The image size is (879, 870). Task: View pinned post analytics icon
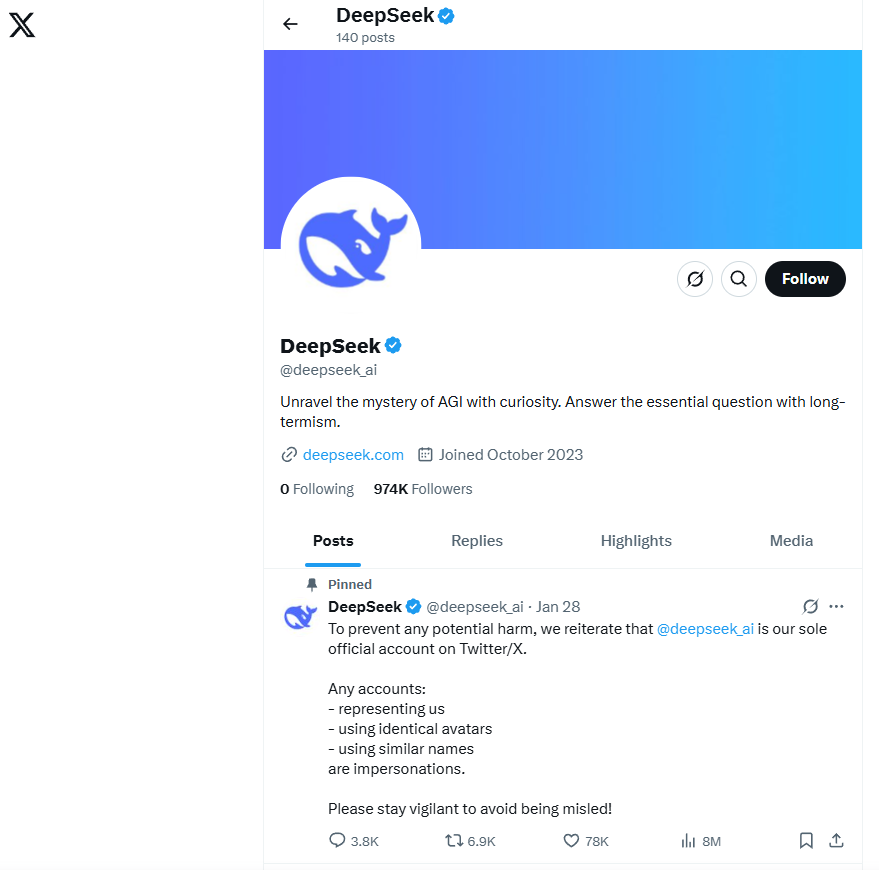click(x=701, y=840)
